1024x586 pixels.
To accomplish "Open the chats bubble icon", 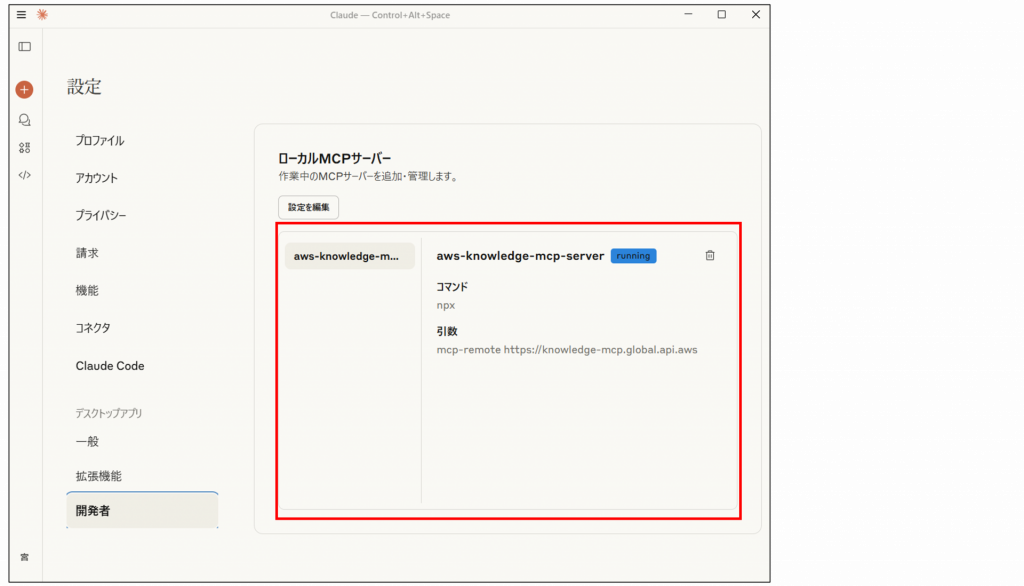I will 24,119.
